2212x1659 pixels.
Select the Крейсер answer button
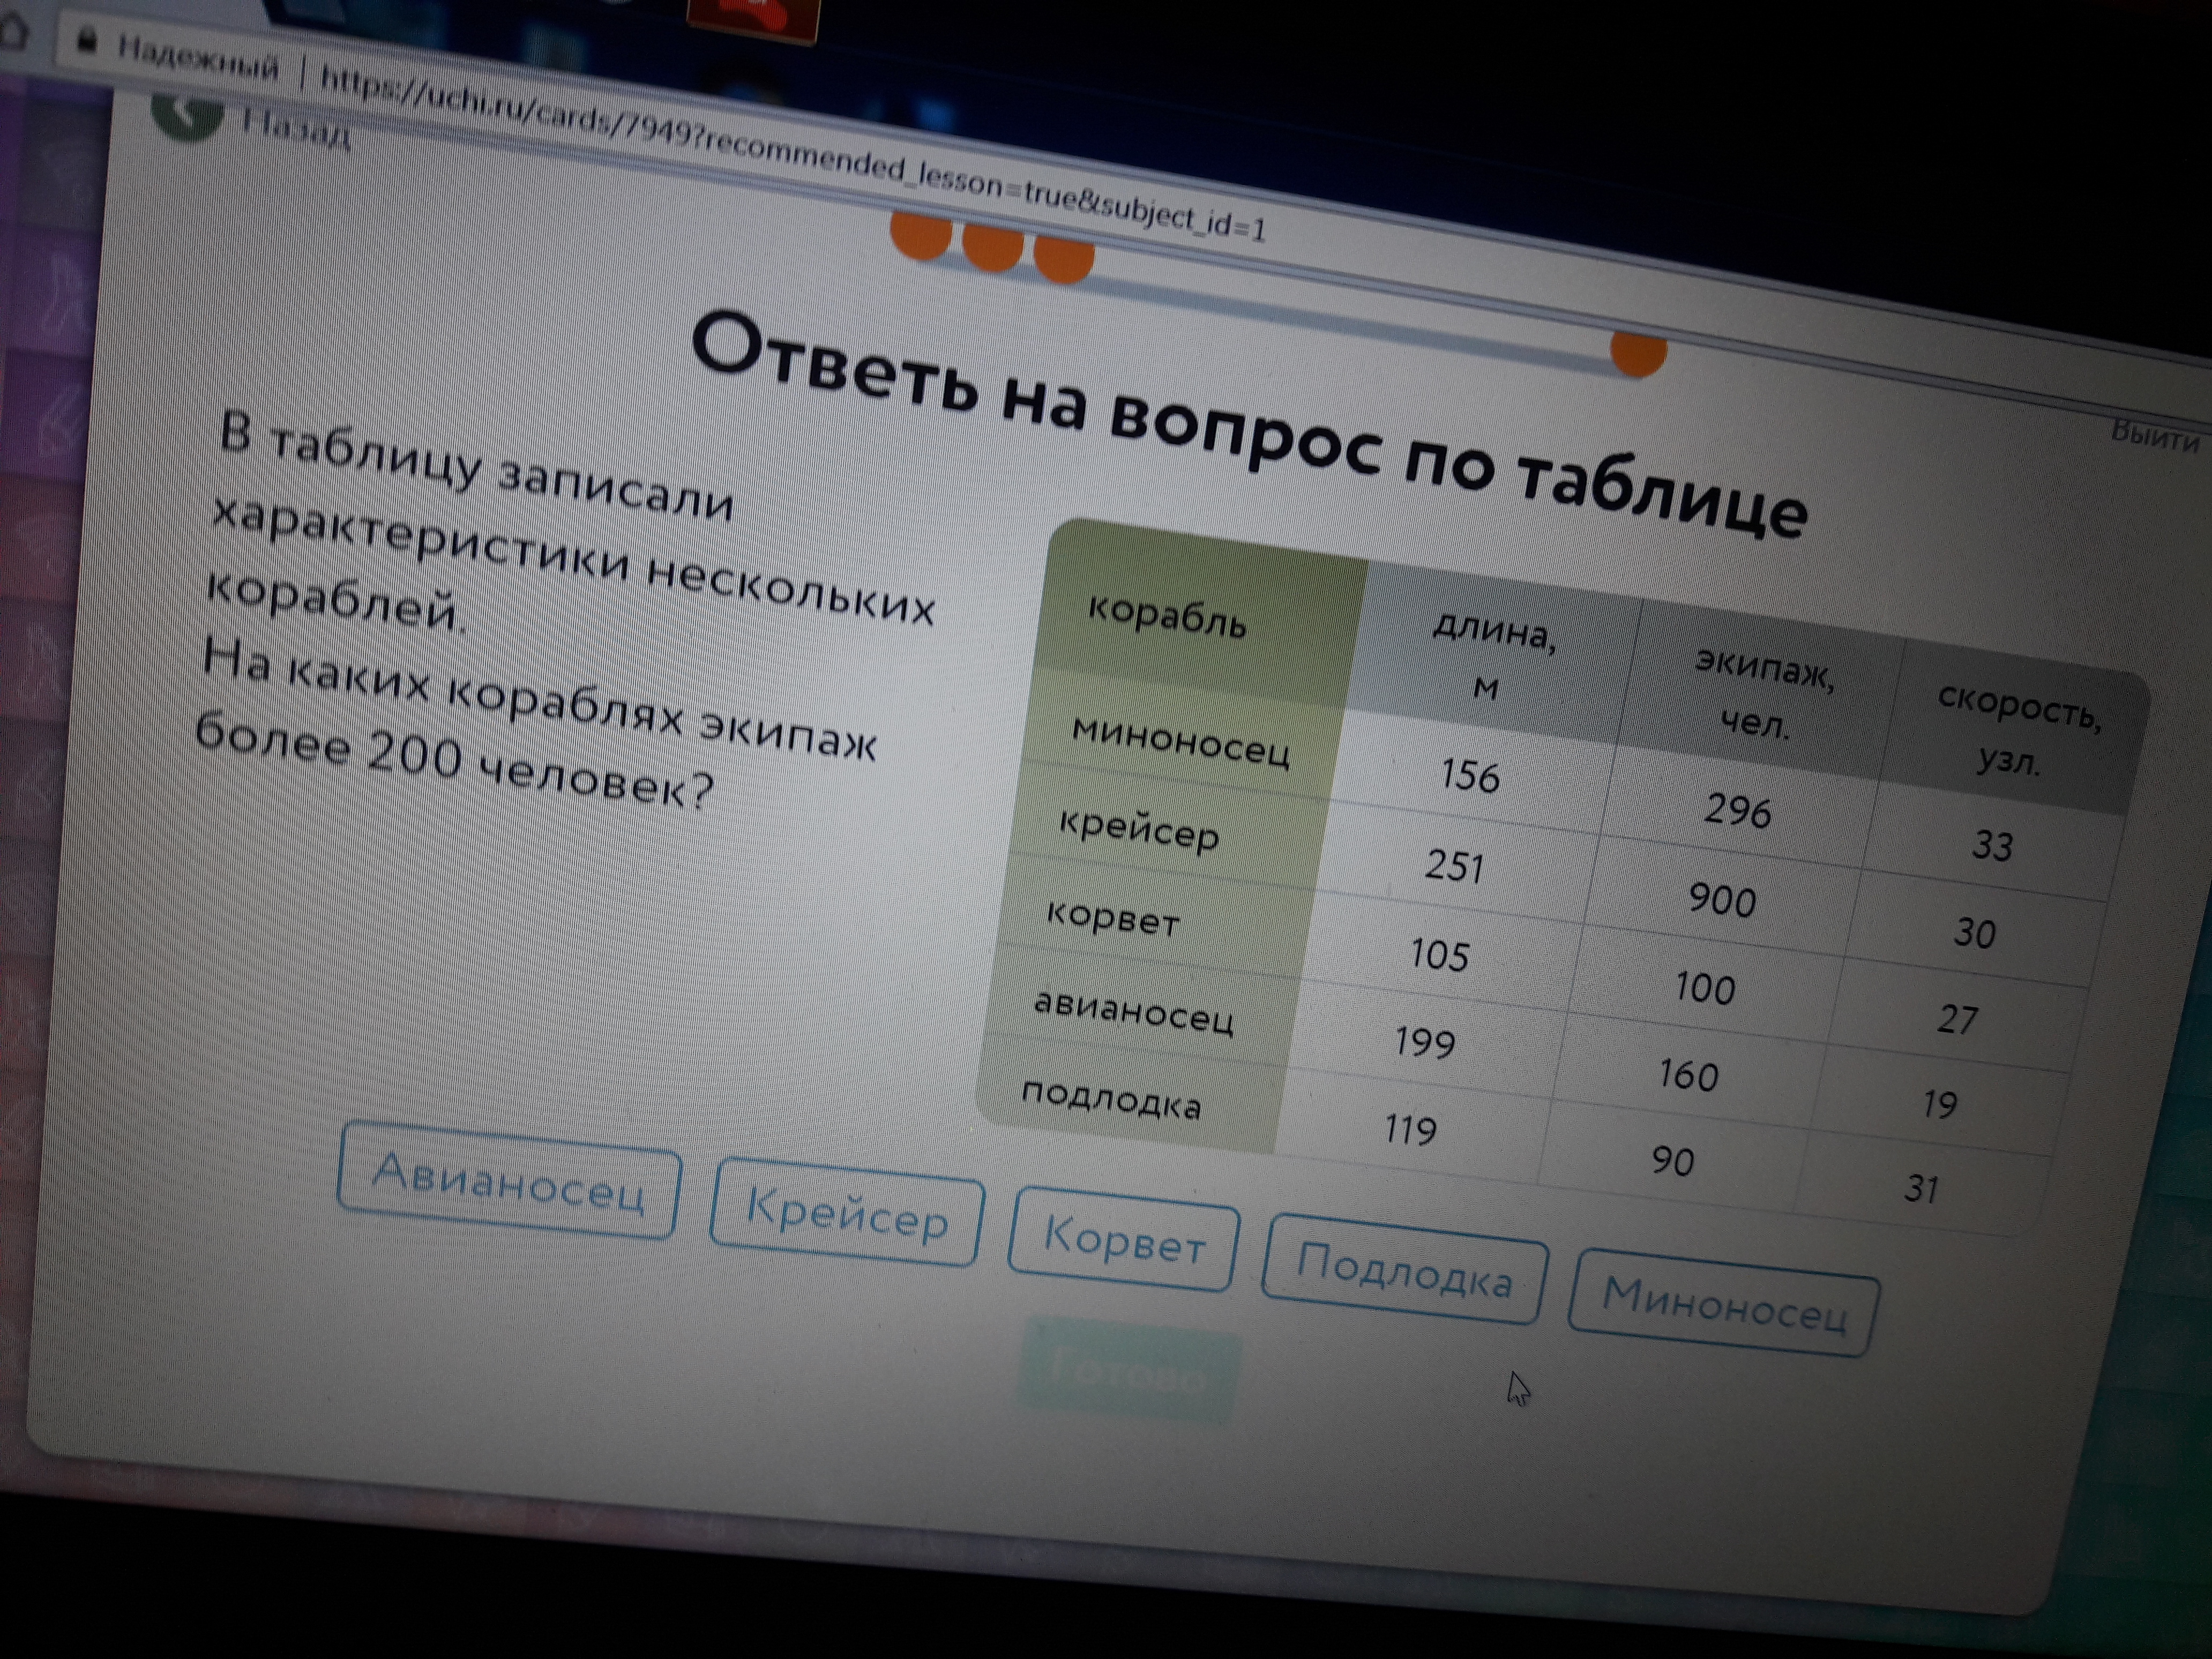(847, 1212)
